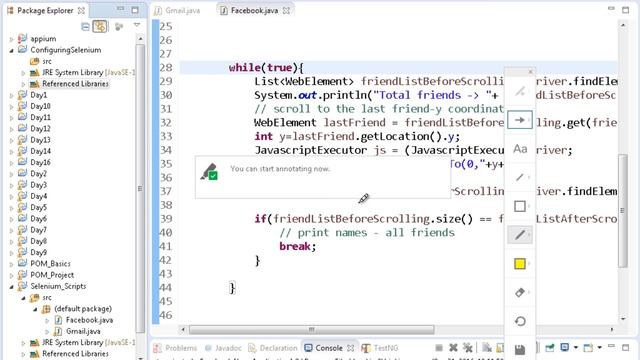Select src folder under ConfiguringSelenium
This screenshot has height=360, width=640.
click(x=47, y=61)
